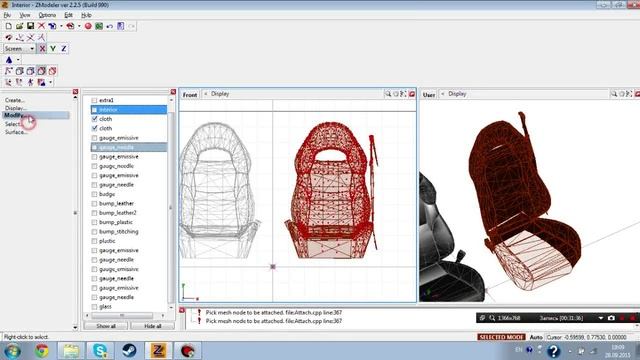Open the User viewport Display dropdown
Viewport: 640px width, 360px height.
(x=457, y=94)
